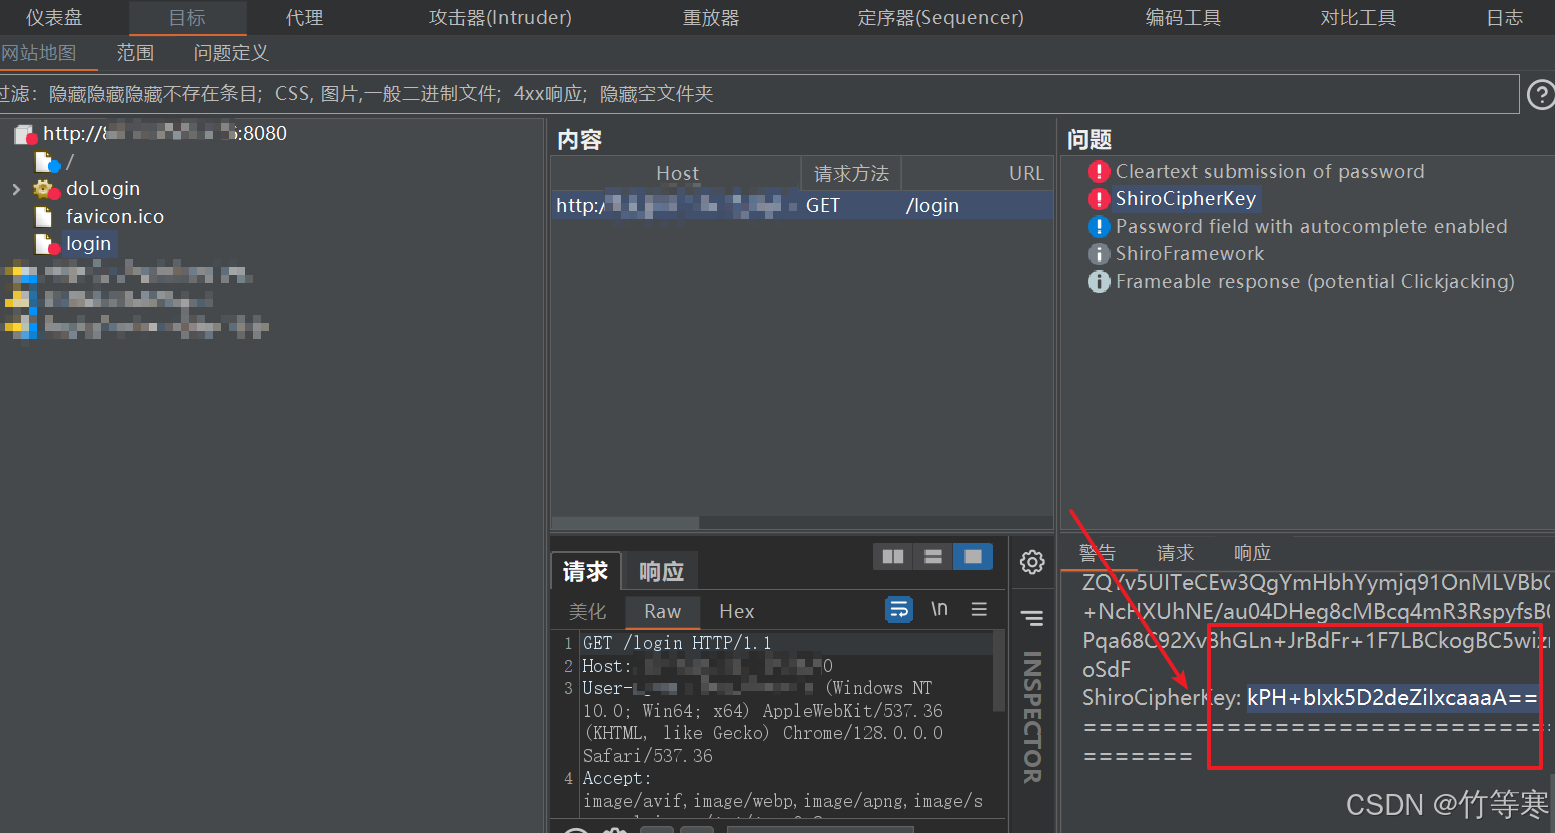Click the help question mark icon
The width and height of the screenshot is (1555, 833).
pos(1541,95)
